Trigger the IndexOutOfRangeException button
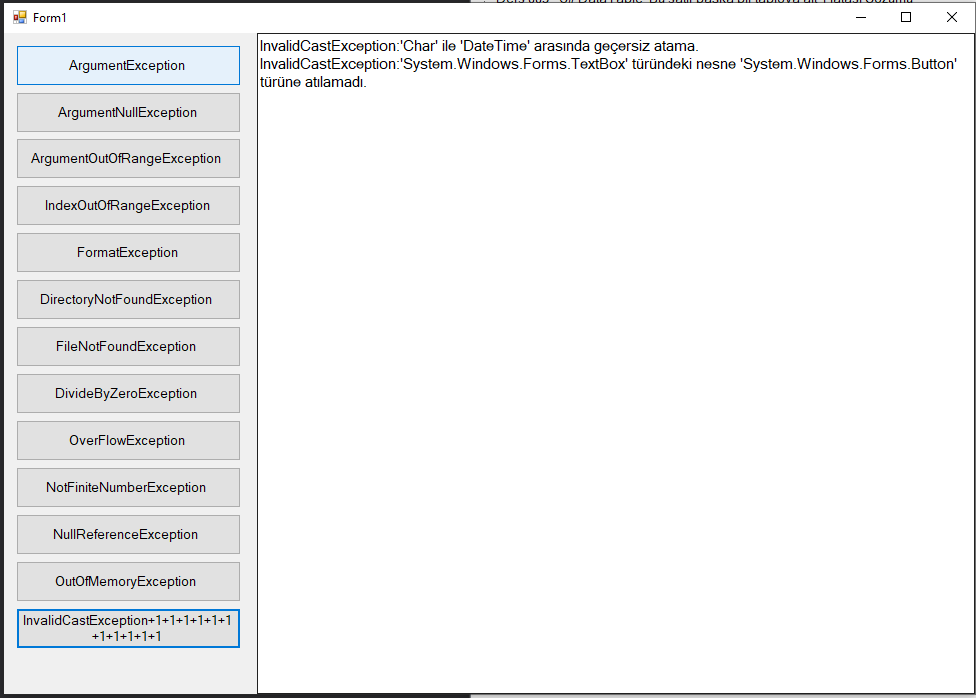The width and height of the screenshot is (976, 698). pyautogui.click(x=128, y=205)
